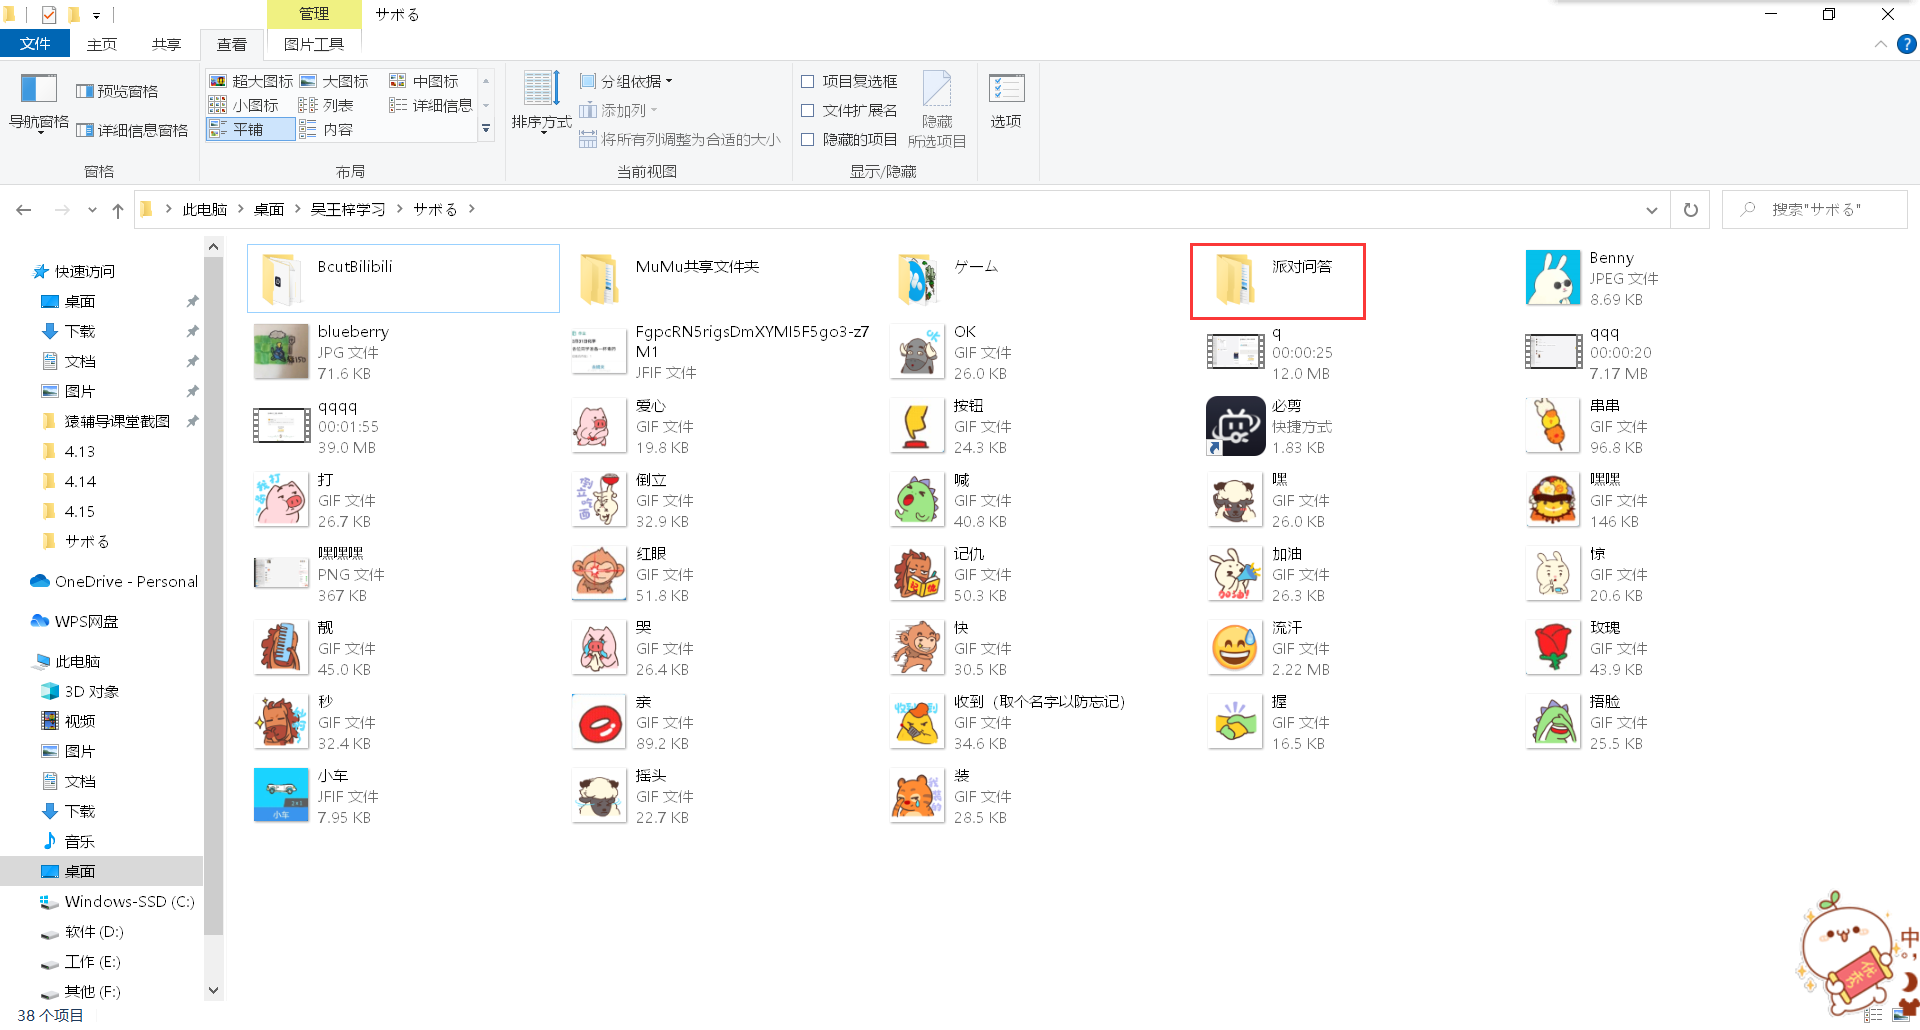Click the help question mark icon
Image resolution: width=1920 pixels, height=1030 pixels.
click(1907, 44)
